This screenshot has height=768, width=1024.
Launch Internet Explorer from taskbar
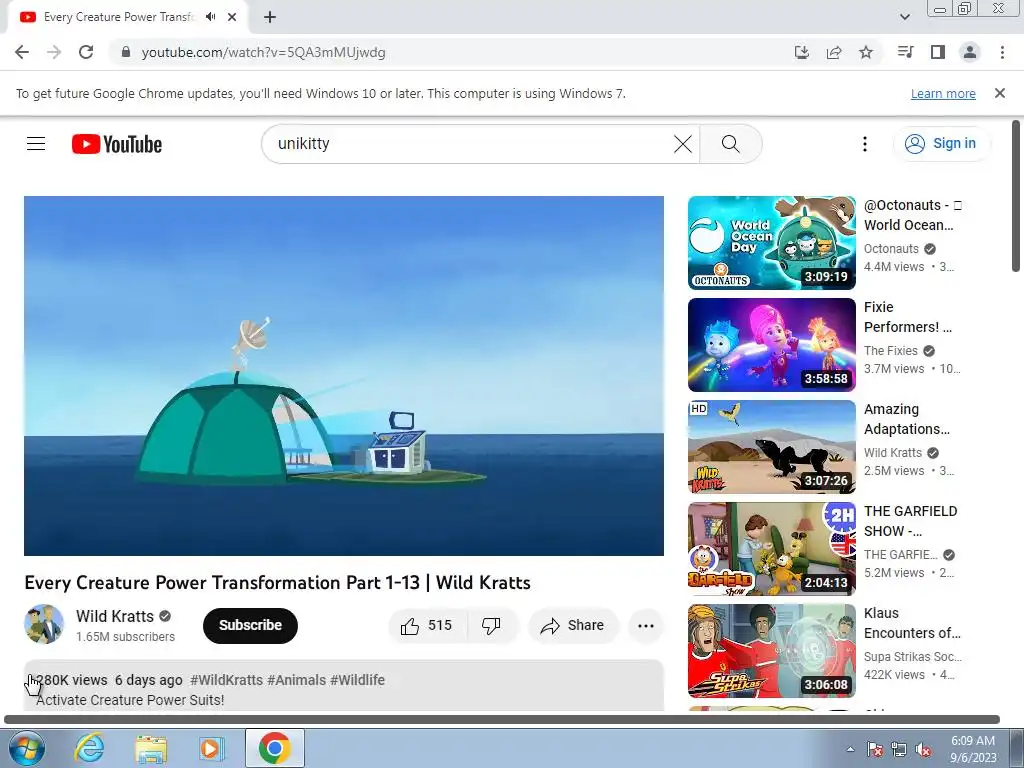89,748
